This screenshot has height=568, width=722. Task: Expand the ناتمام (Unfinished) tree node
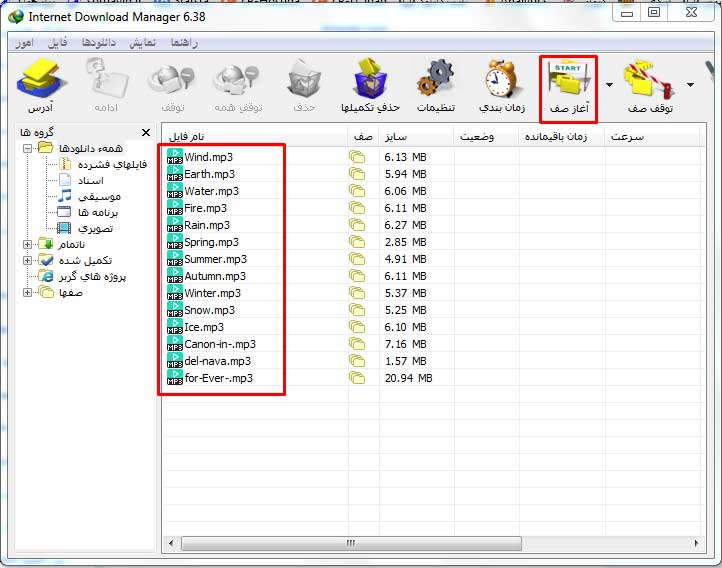(28, 244)
